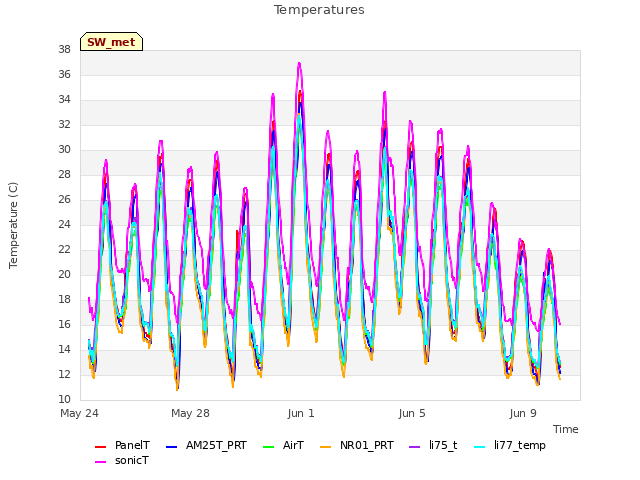Click the 22 y-axis tick label
Image resolution: width=640 pixels, height=480 pixels.
pos(64,249)
